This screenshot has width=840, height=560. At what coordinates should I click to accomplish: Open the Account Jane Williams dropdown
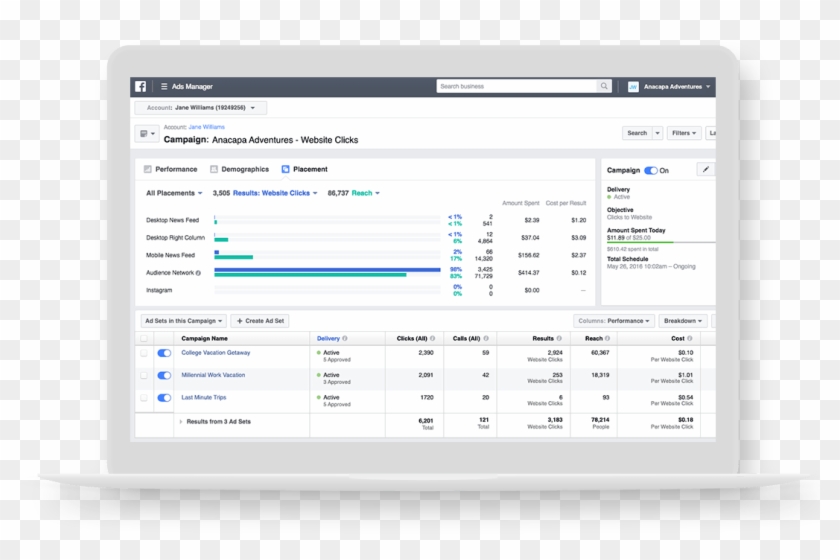(x=201, y=108)
